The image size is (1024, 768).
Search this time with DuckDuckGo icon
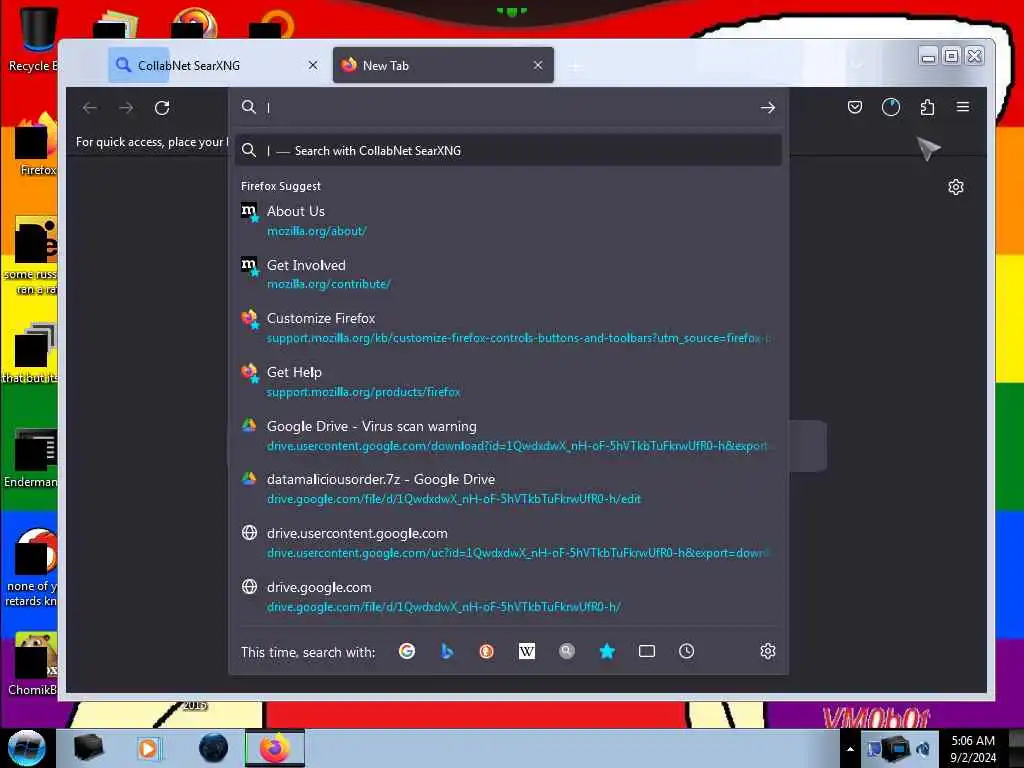coord(487,651)
